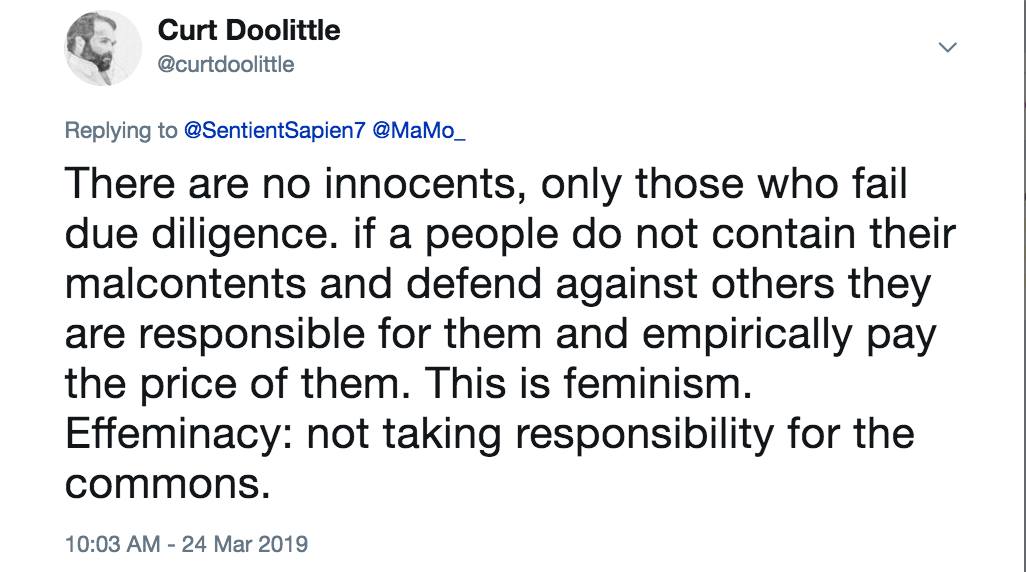Click the @curtdoolittle handle
The height and width of the screenshot is (572, 1026).
226,65
